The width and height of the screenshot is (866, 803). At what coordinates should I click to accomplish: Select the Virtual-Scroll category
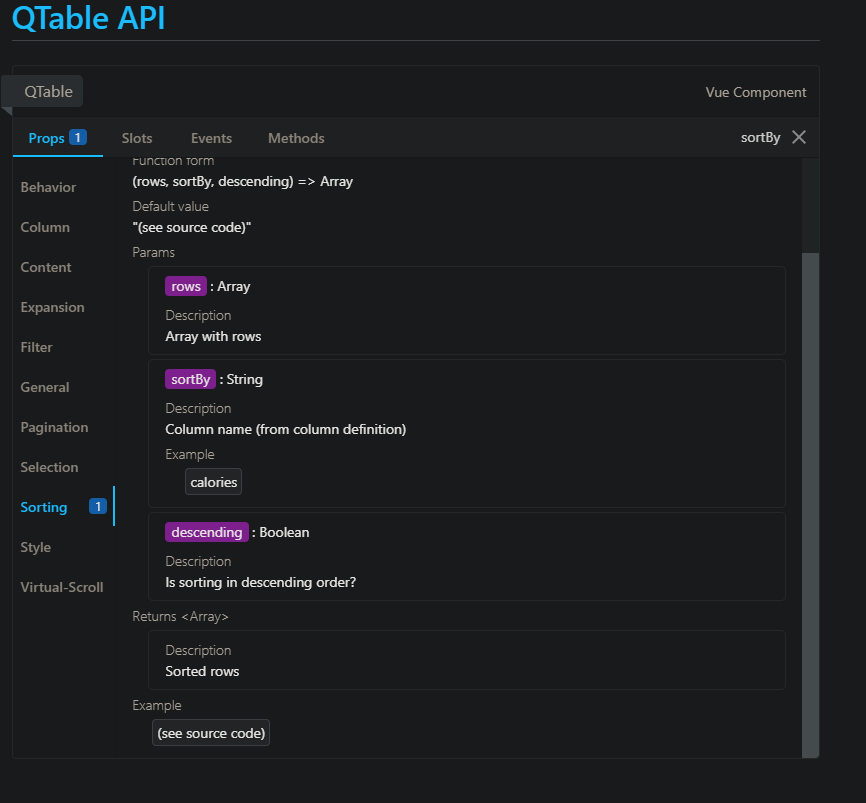click(61, 586)
